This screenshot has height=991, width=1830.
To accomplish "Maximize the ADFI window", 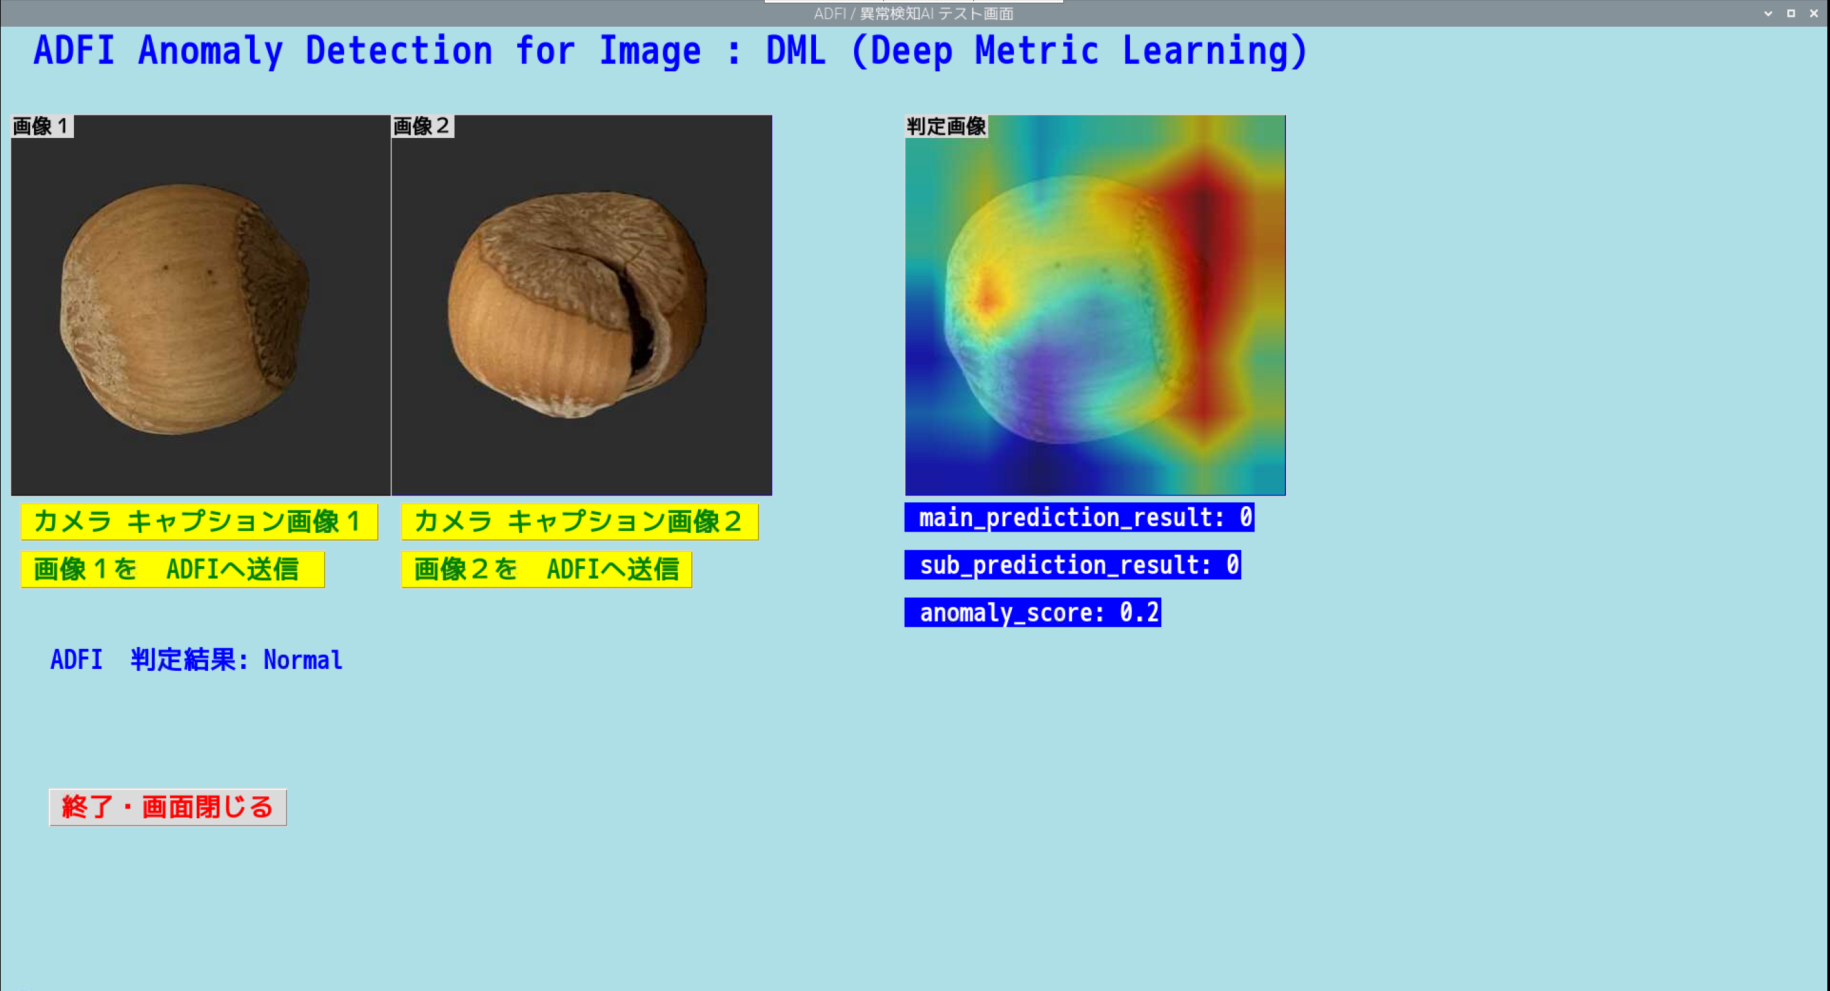I will pyautogui.click(x=1791, y=13).
